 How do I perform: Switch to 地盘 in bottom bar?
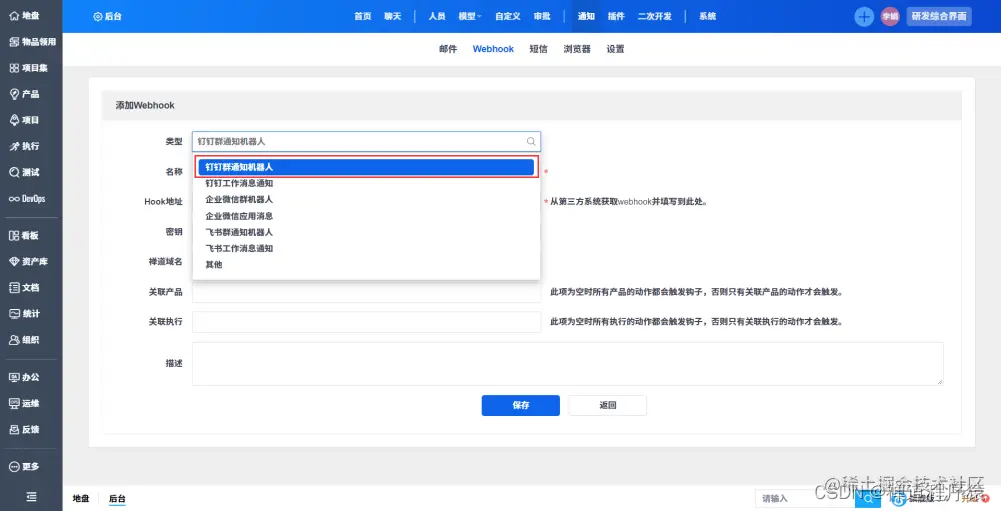[x=80, y=498]
